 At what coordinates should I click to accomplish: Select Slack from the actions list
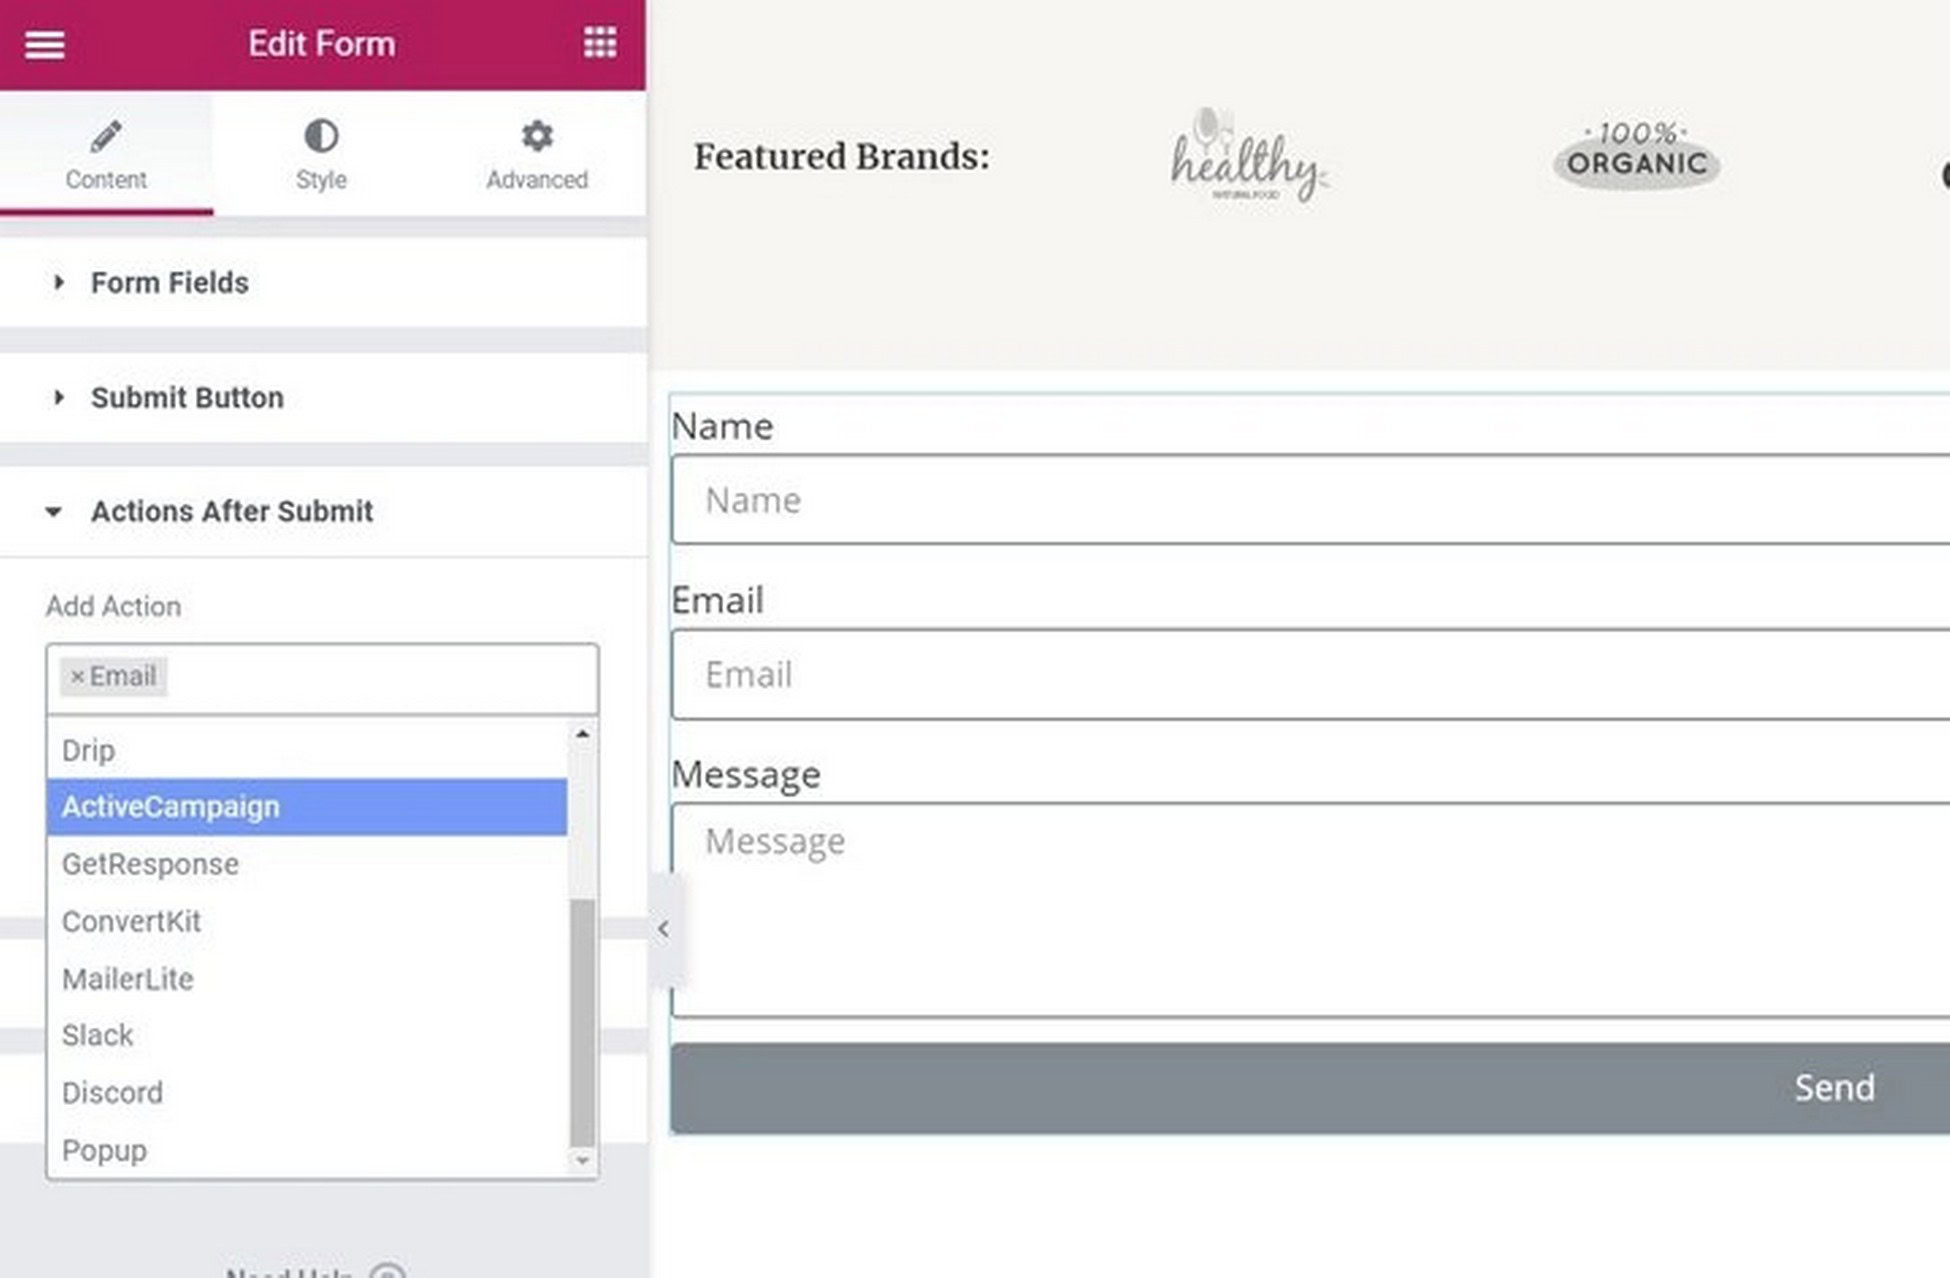pos(97,1036)
